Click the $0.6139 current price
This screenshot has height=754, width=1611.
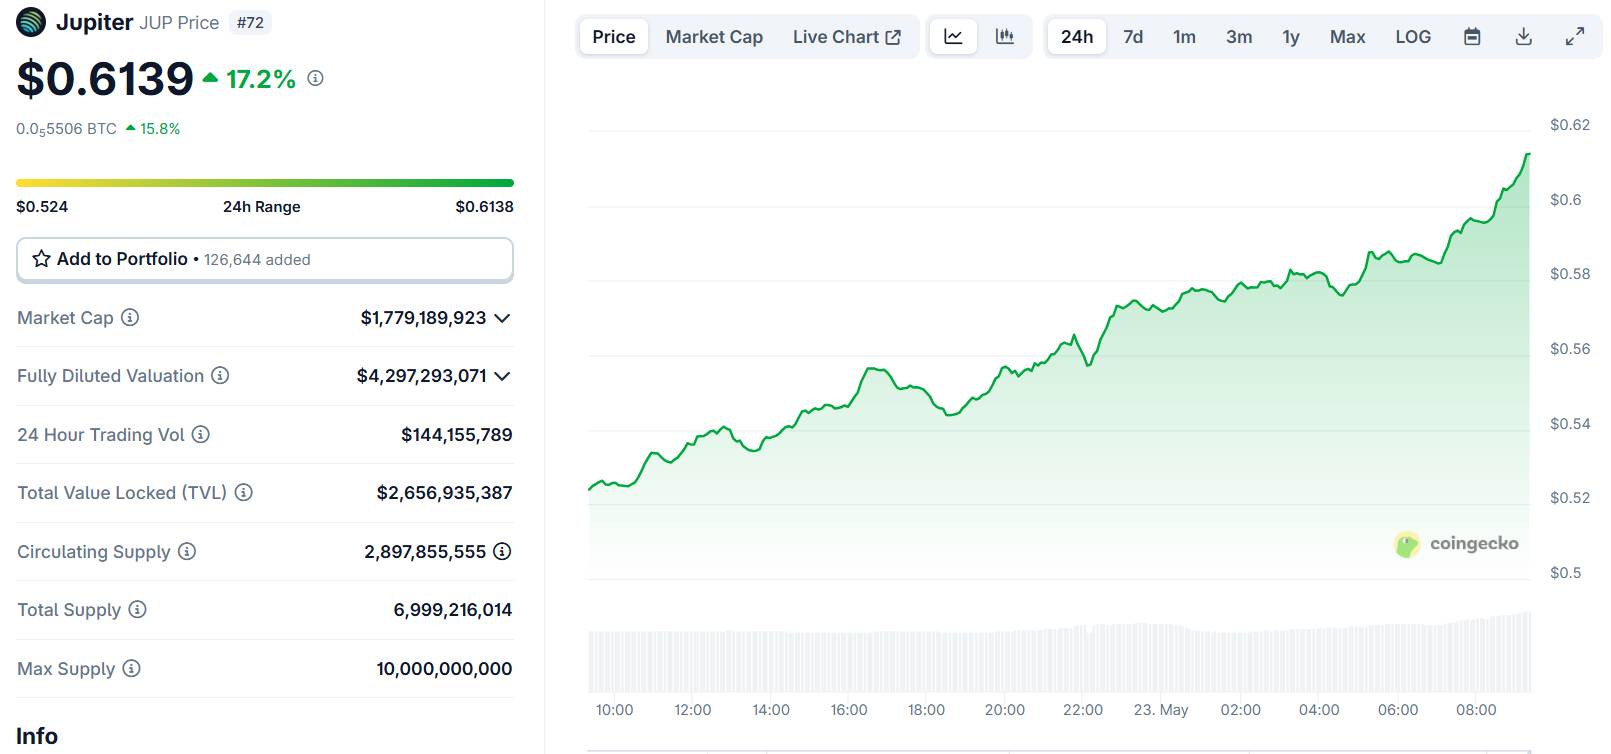coord(105,78)
